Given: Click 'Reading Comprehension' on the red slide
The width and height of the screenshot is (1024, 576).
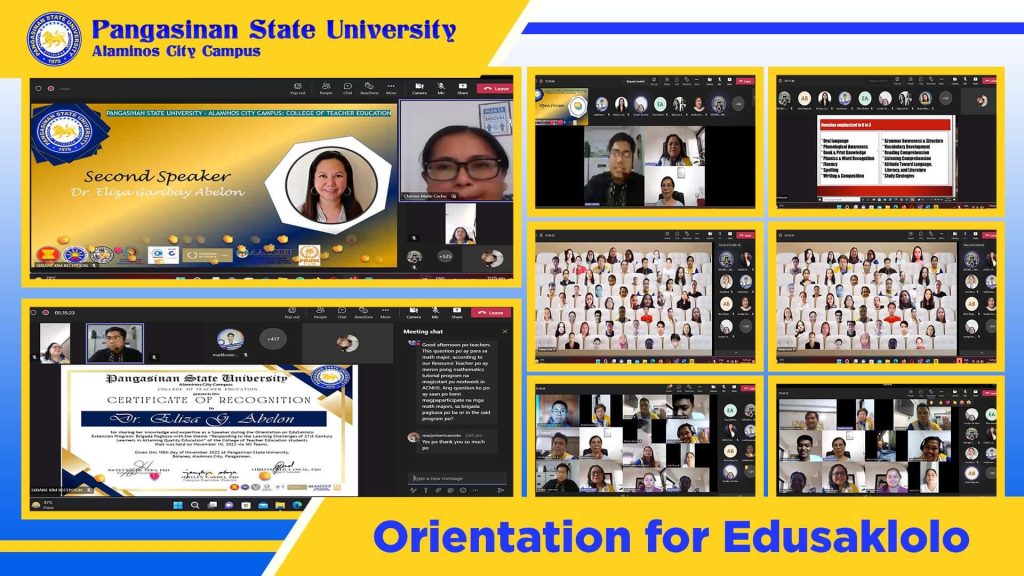Looking at the screenshot, I should pyautogui.click(x=906, y=153).
